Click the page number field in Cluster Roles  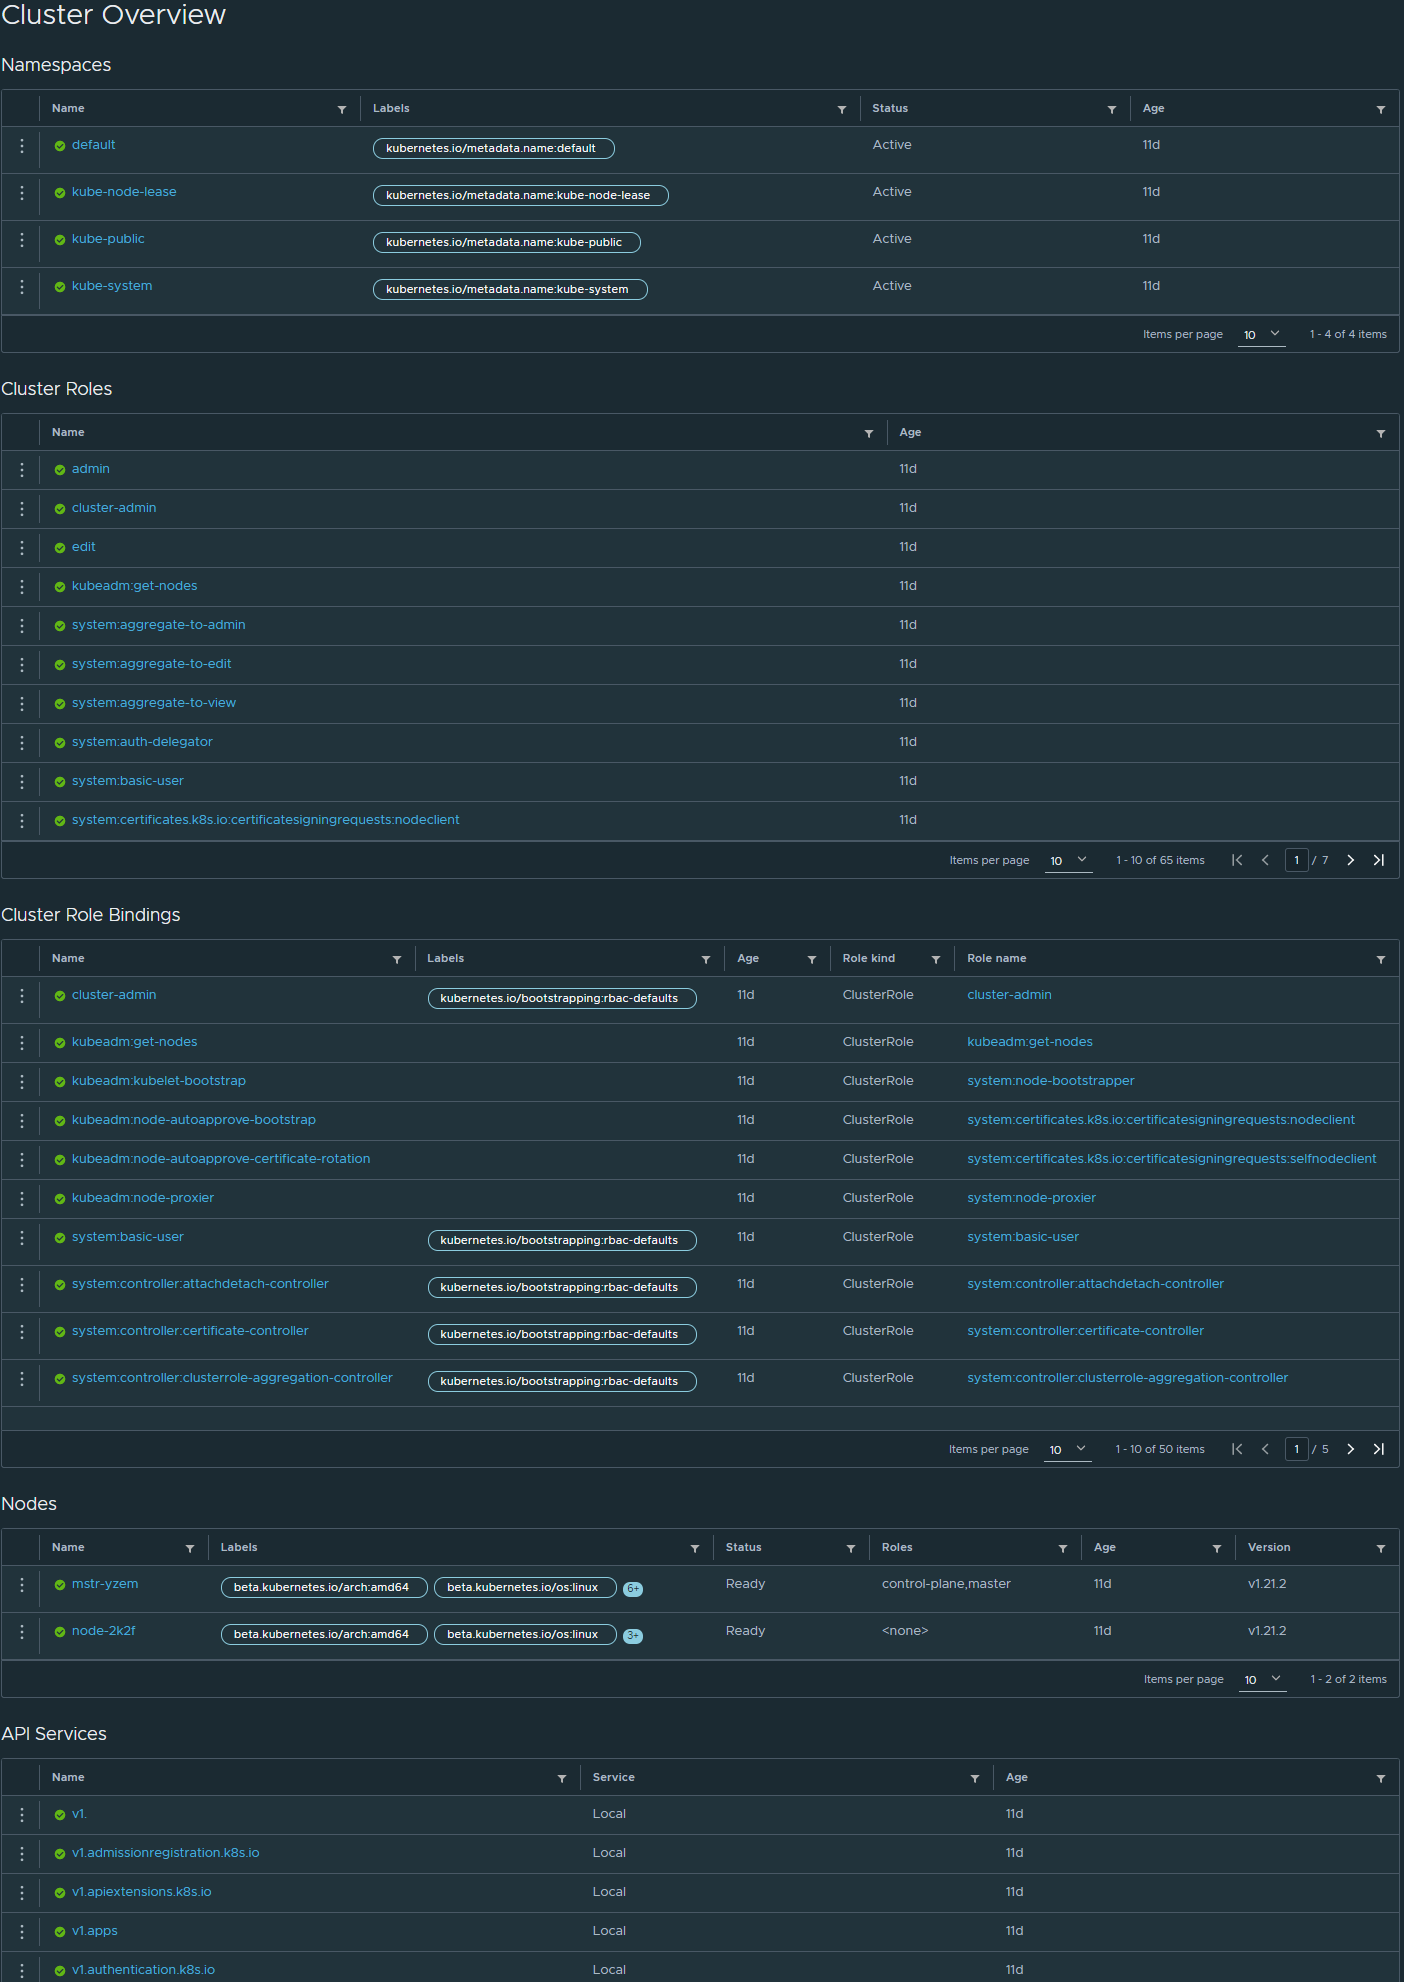click(1296, 860)
